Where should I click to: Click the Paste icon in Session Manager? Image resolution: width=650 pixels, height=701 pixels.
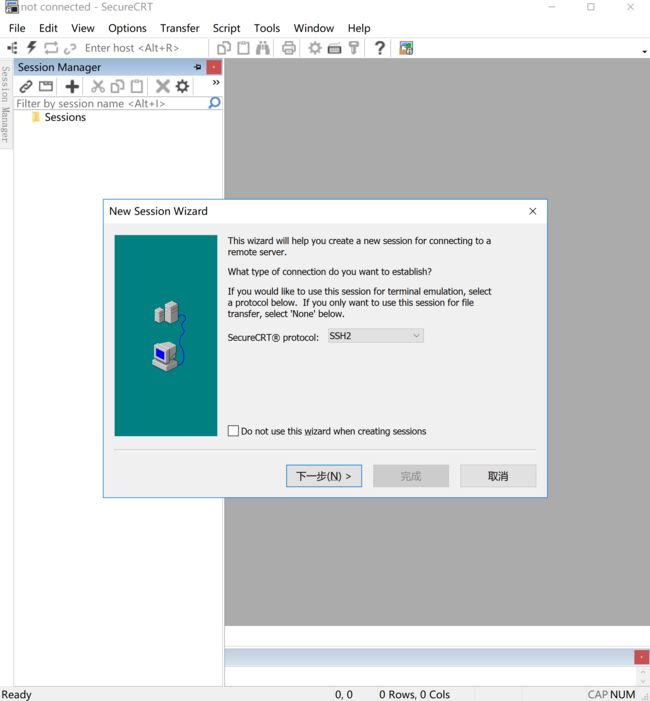click(x=137, y=86)
